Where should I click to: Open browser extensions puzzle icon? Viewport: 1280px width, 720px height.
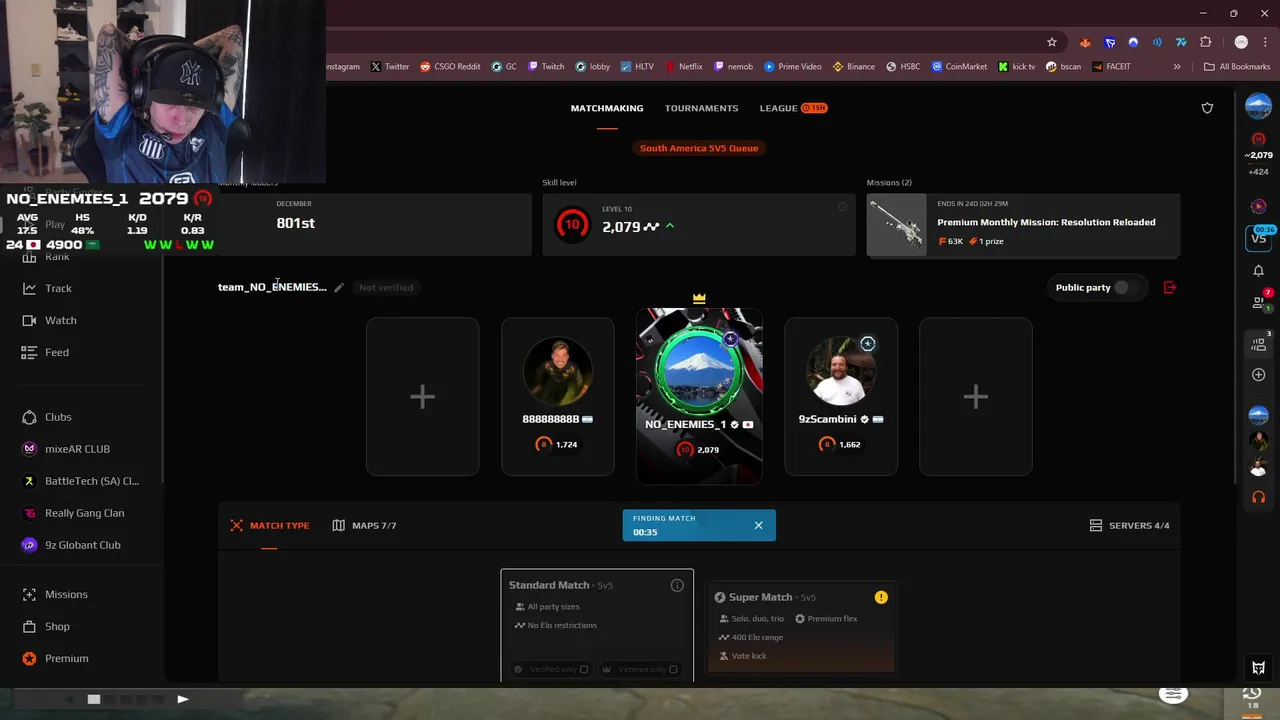pyautogui.click(x=1205, y=42)
